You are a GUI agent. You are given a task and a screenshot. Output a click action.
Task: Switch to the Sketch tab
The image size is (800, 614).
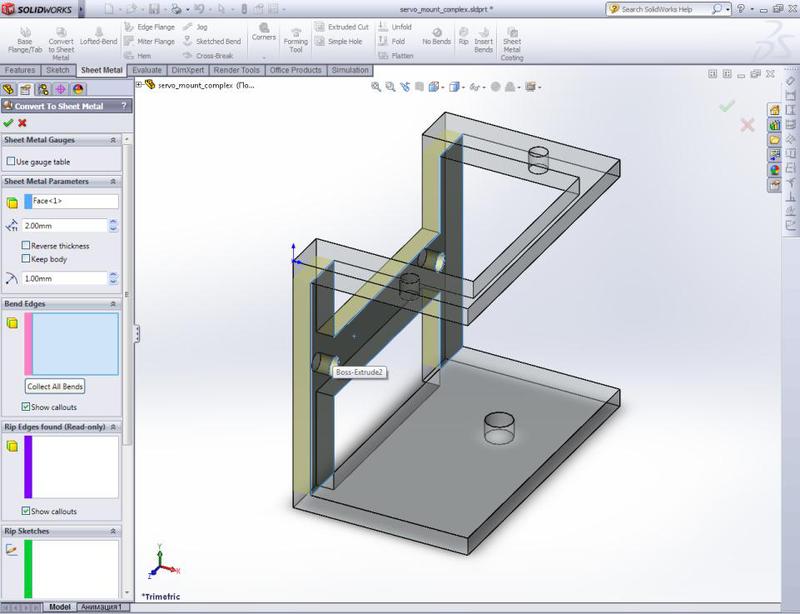coord(58,70)
